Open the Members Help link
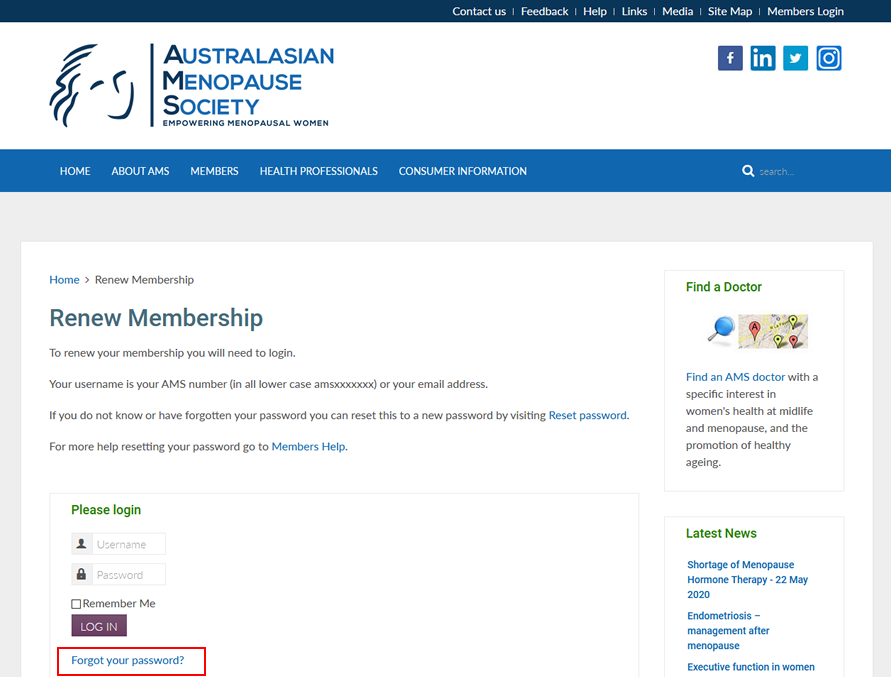 tap(309, 447)
